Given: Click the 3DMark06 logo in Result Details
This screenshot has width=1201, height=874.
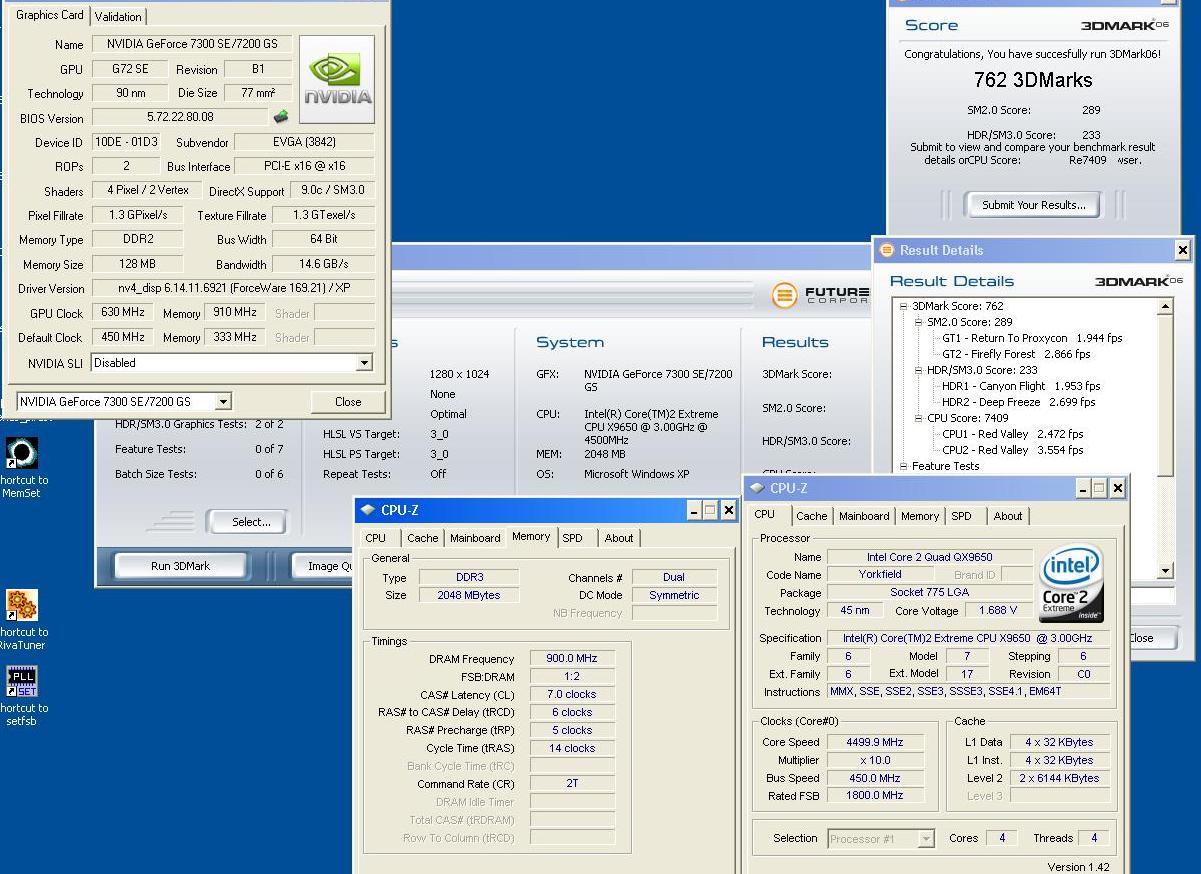Looking at the screenshot, I should (1138, 282).
